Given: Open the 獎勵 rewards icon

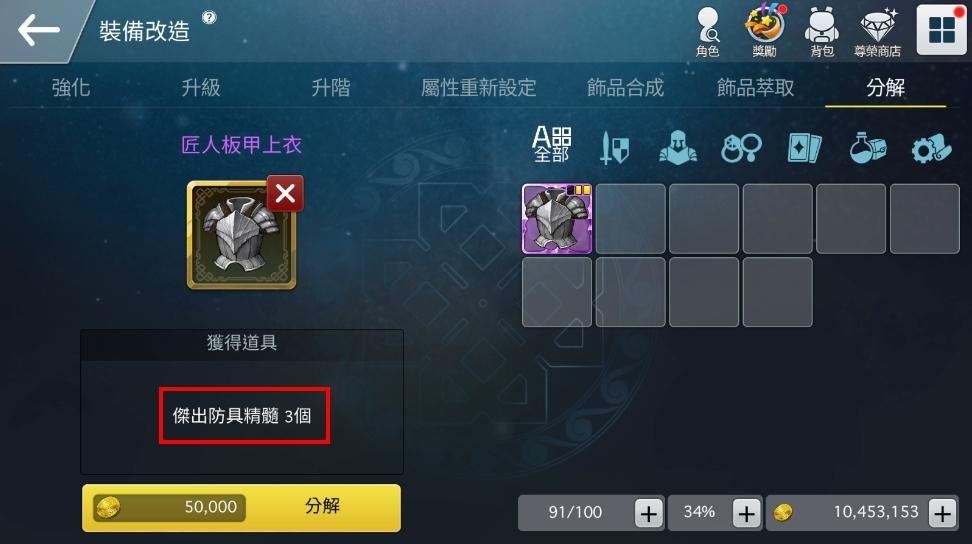Looking at the screenshot, I should [x=764, y=31].
